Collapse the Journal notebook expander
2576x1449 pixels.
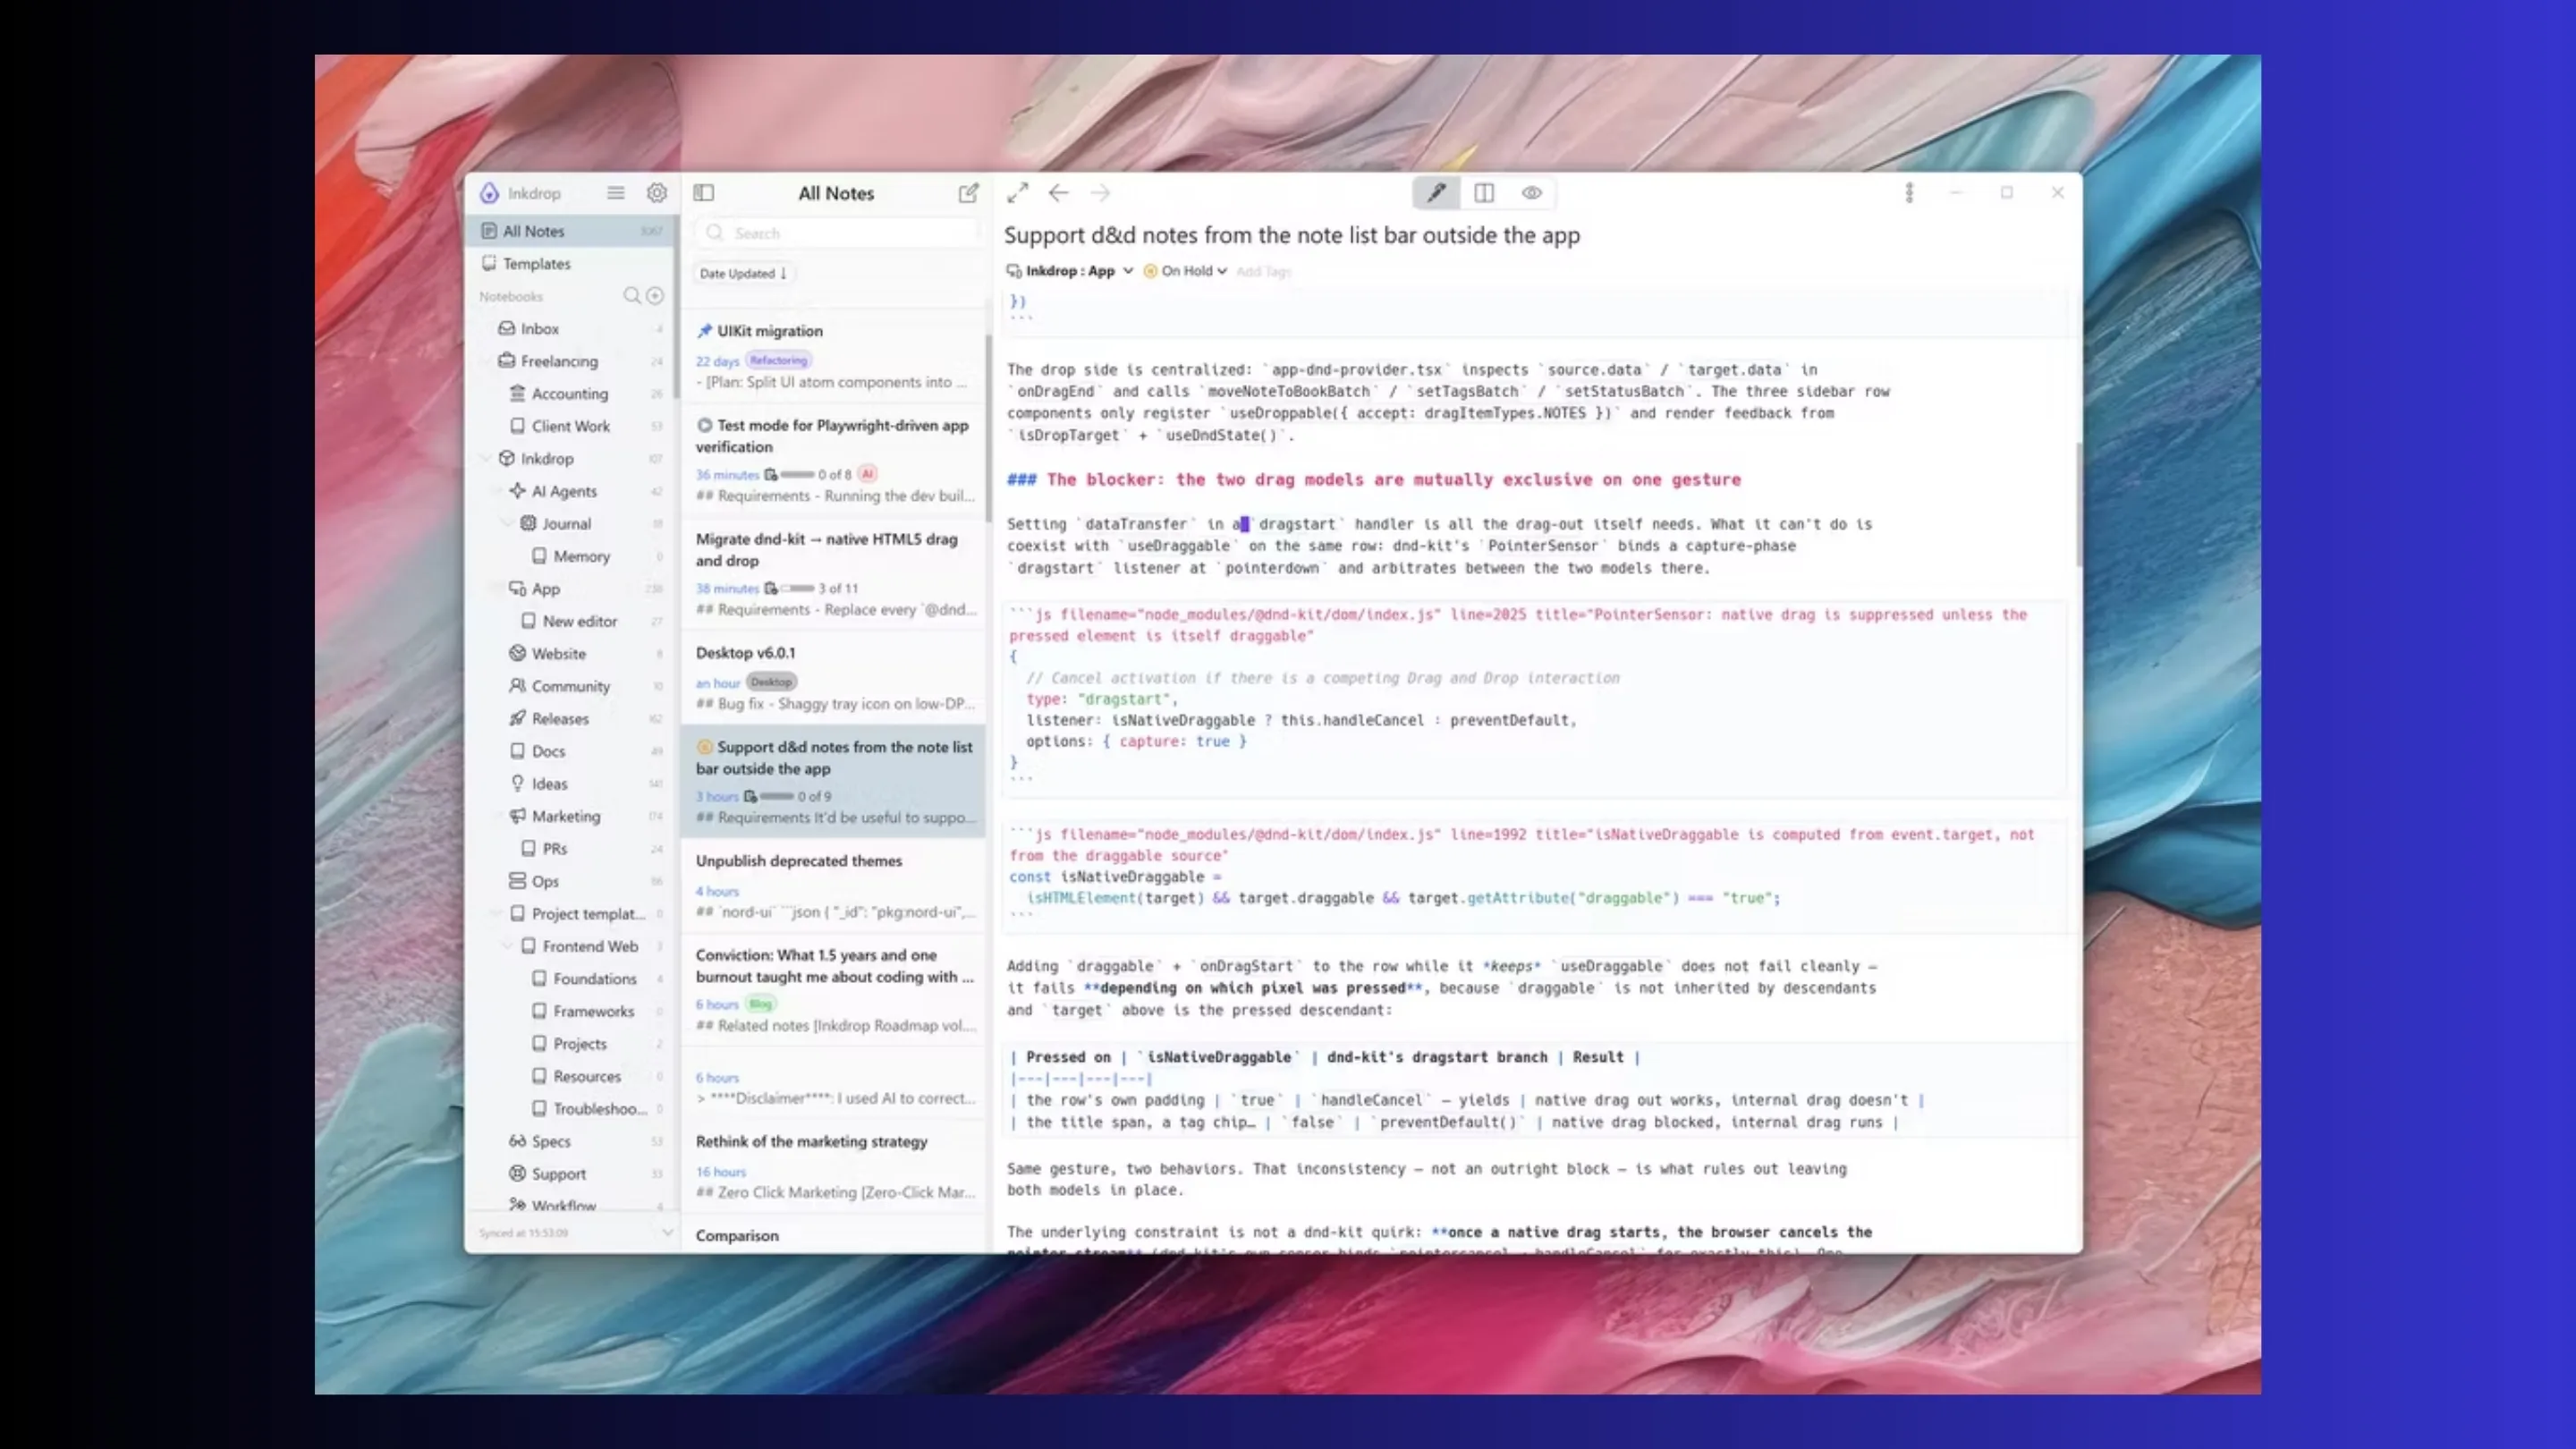pos(509,524)
